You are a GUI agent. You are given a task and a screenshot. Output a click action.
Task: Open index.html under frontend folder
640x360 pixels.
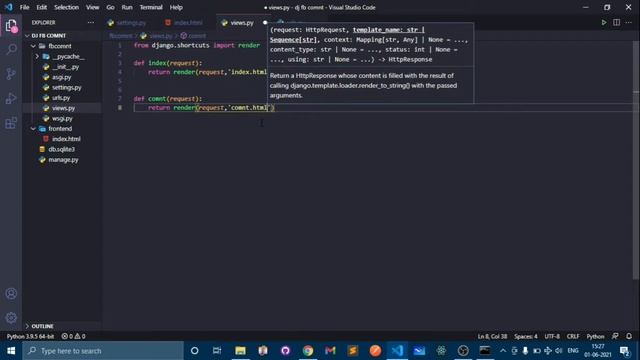(x=66, y=139)
